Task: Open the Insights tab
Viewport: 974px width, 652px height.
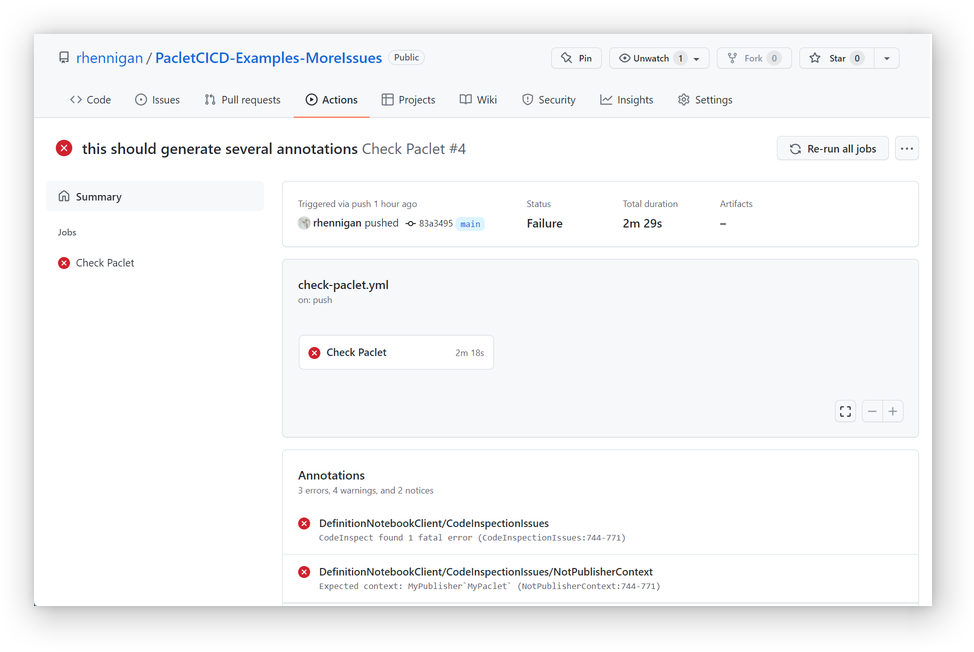Action: [x=626, y=100]
